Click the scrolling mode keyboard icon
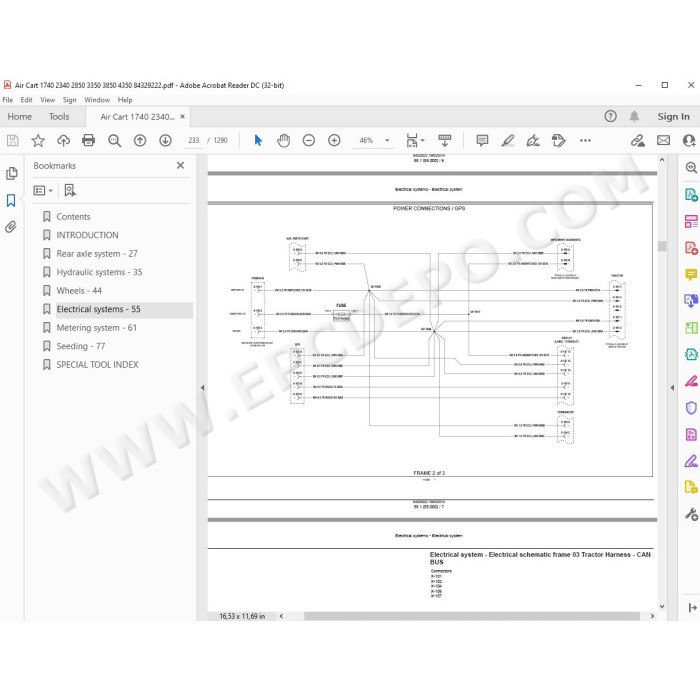This screenshot has width=700, height=700. 445,141
